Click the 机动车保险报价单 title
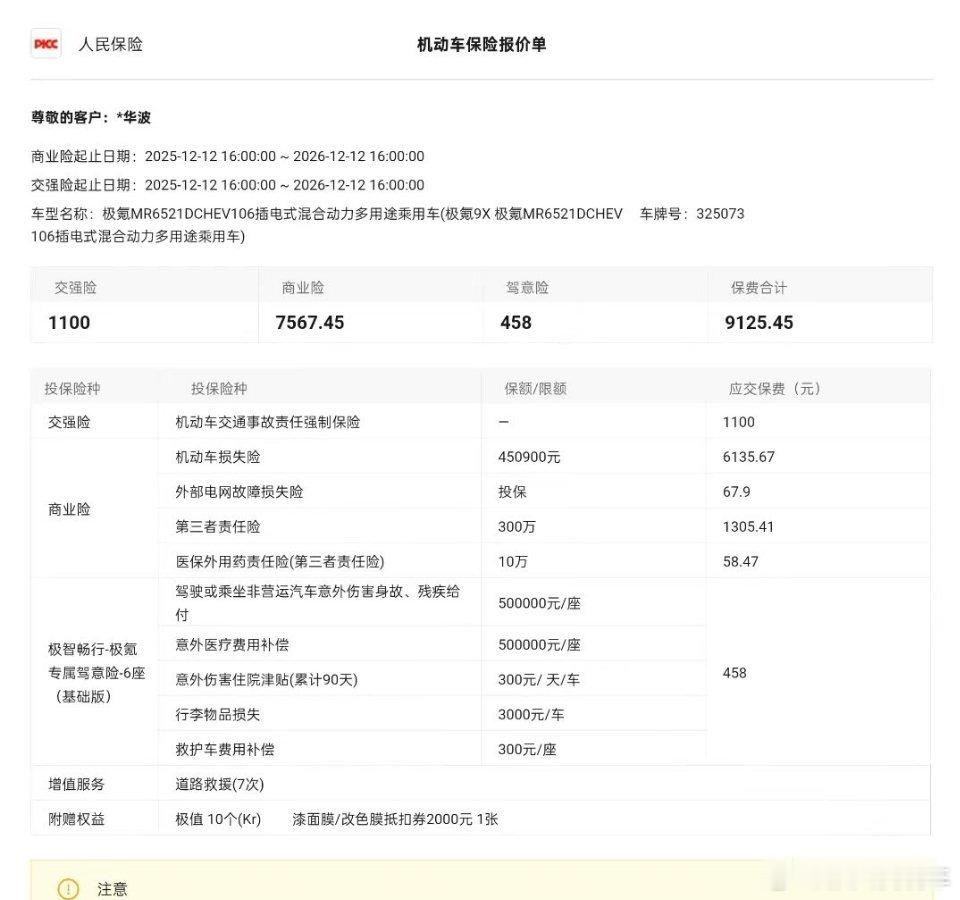 pos(481,45)
